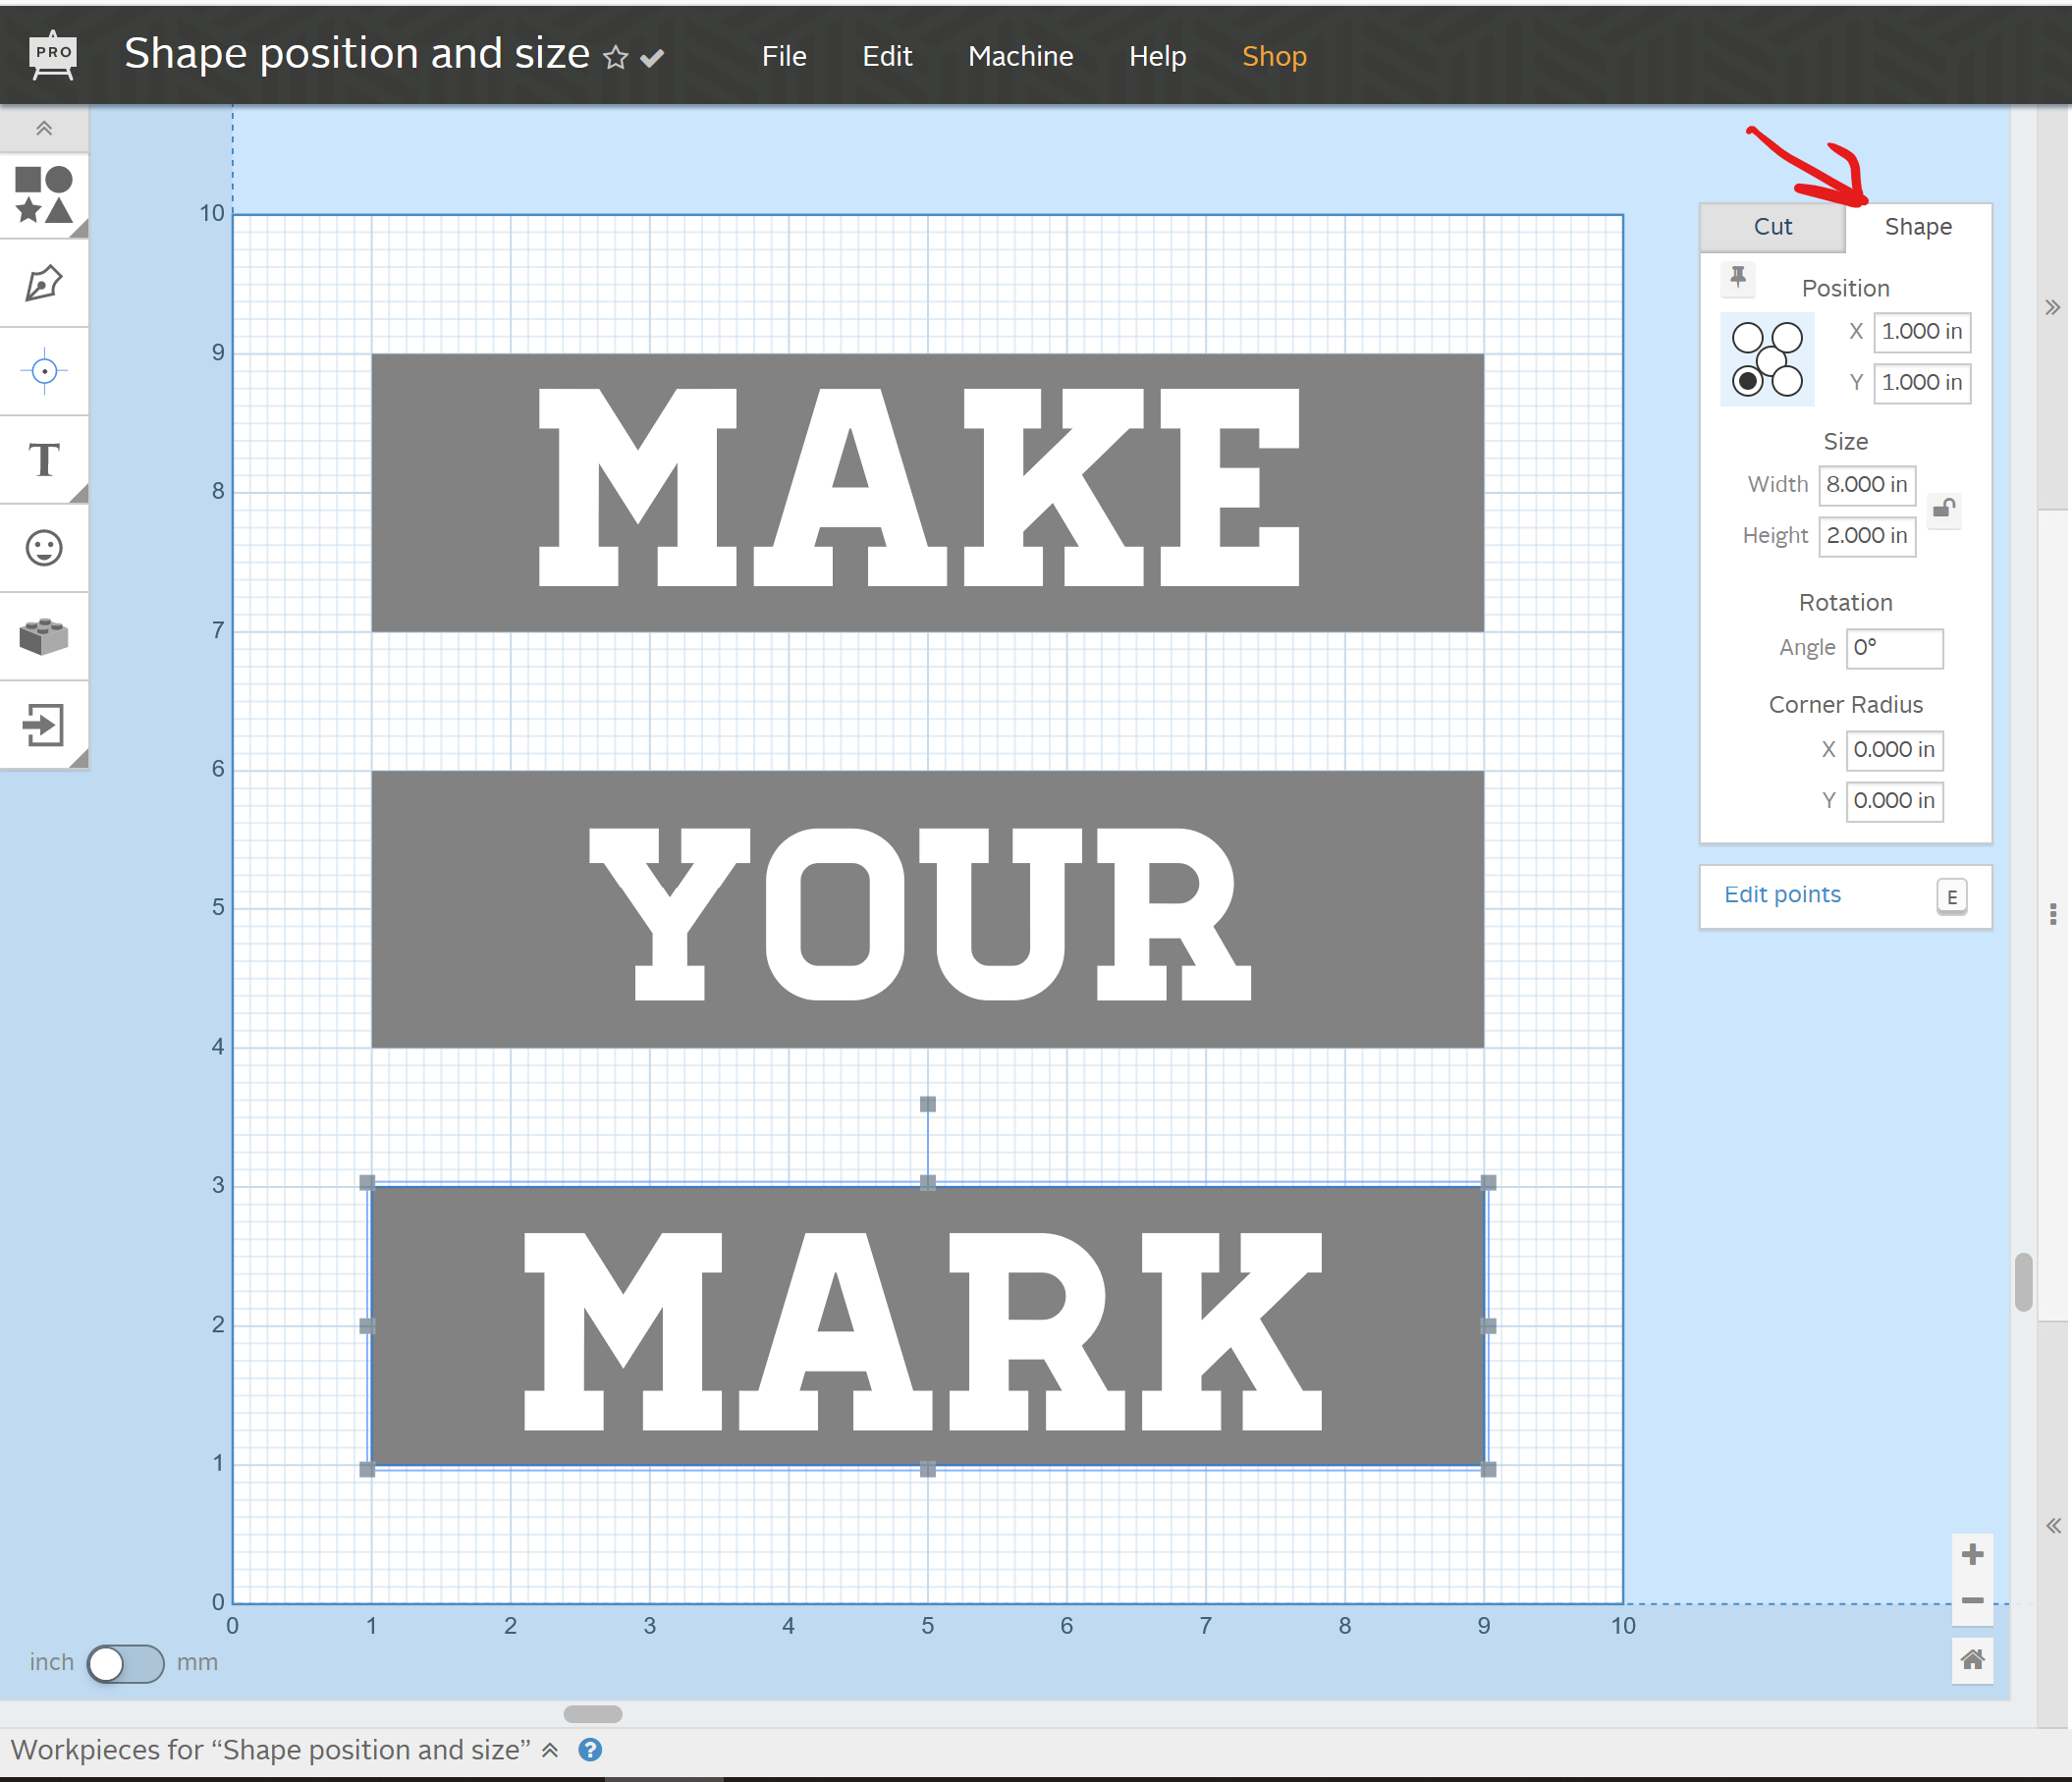The height and width of the screenshot is (1782, 2072).
Task: Switch to the Cut tab
Action: 1772,227
